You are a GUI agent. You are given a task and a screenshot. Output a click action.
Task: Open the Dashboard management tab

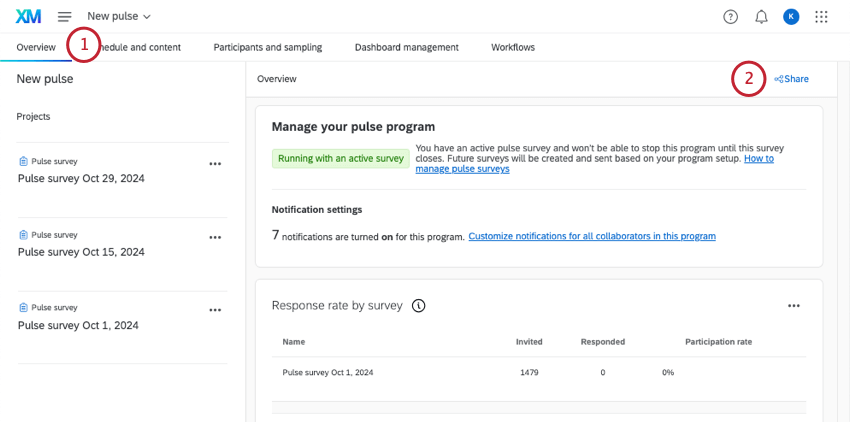(406, 47)
